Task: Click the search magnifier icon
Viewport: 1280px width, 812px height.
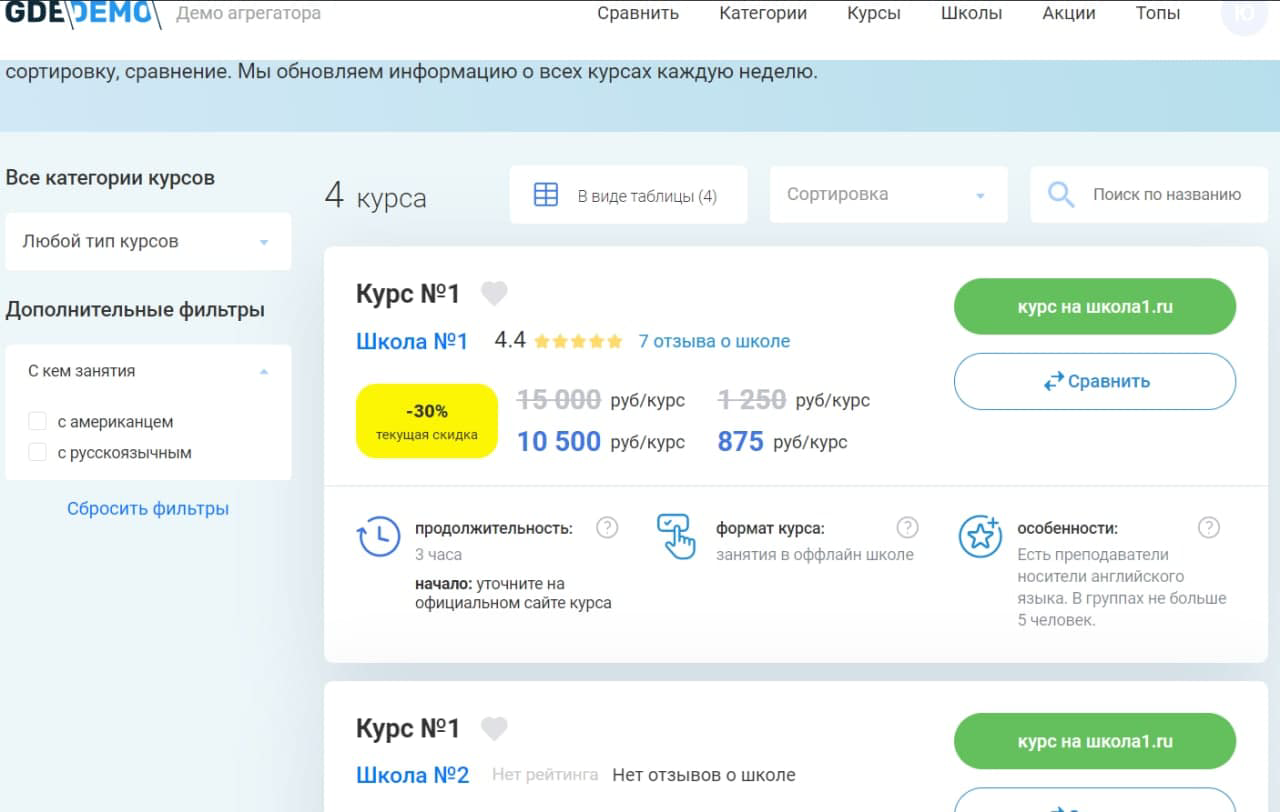Action: [1061, 194]
